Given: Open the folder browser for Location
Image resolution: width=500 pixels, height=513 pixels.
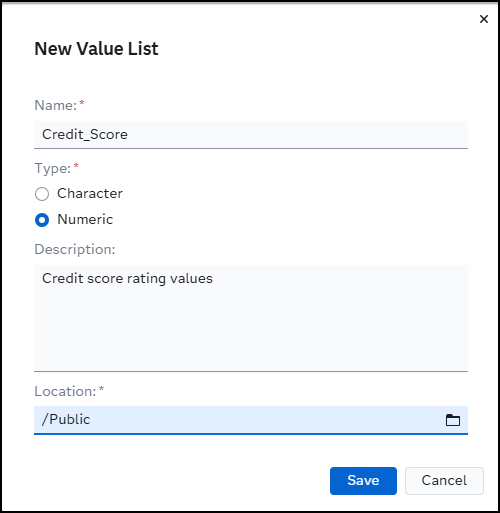Looking at the screenshot, I should click(x=453, y=420).
